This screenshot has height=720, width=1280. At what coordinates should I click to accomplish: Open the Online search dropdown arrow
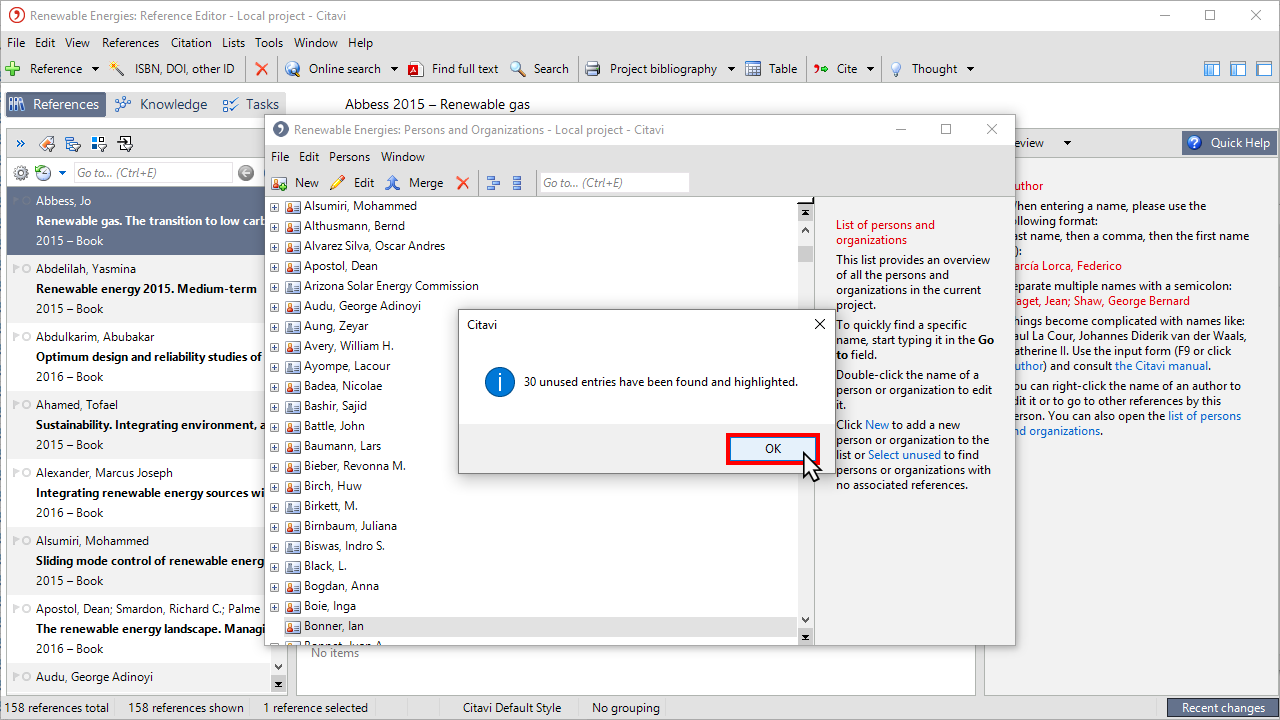coord(394,69)
